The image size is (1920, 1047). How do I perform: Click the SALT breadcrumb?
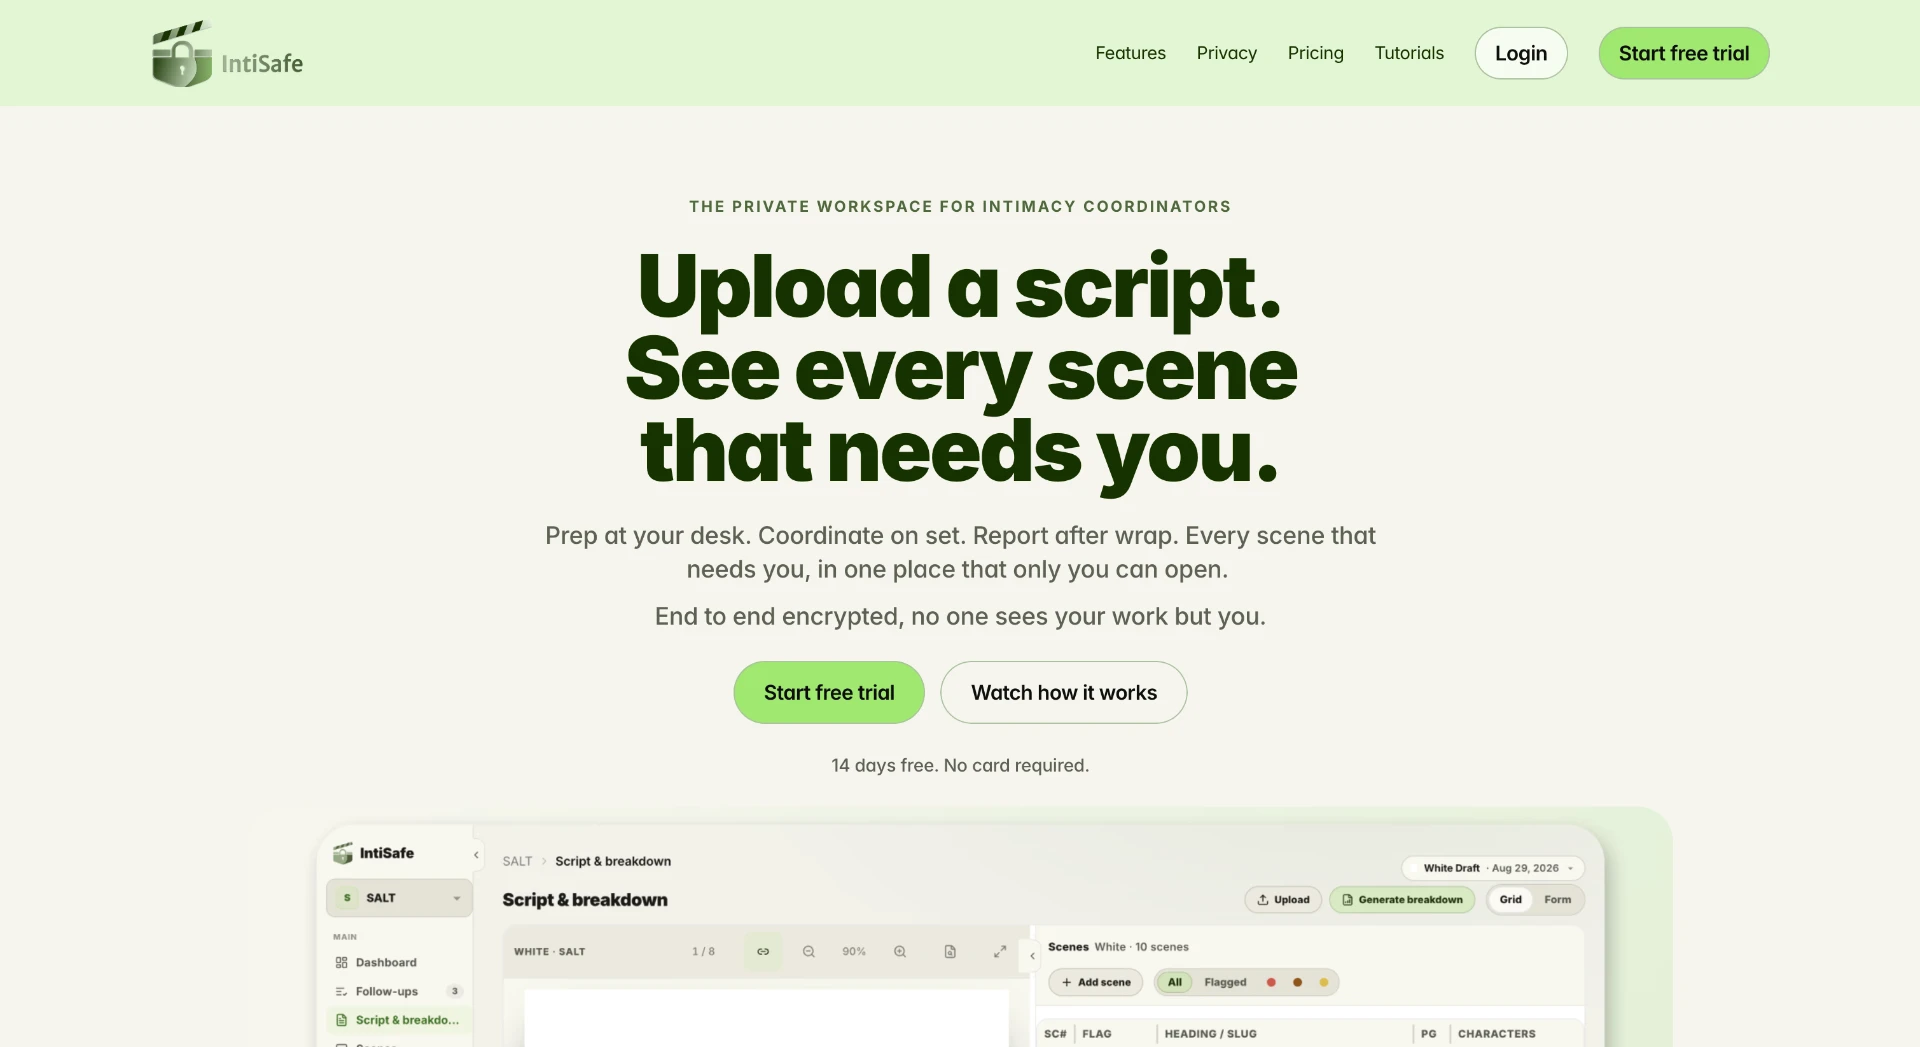[517, 861]
